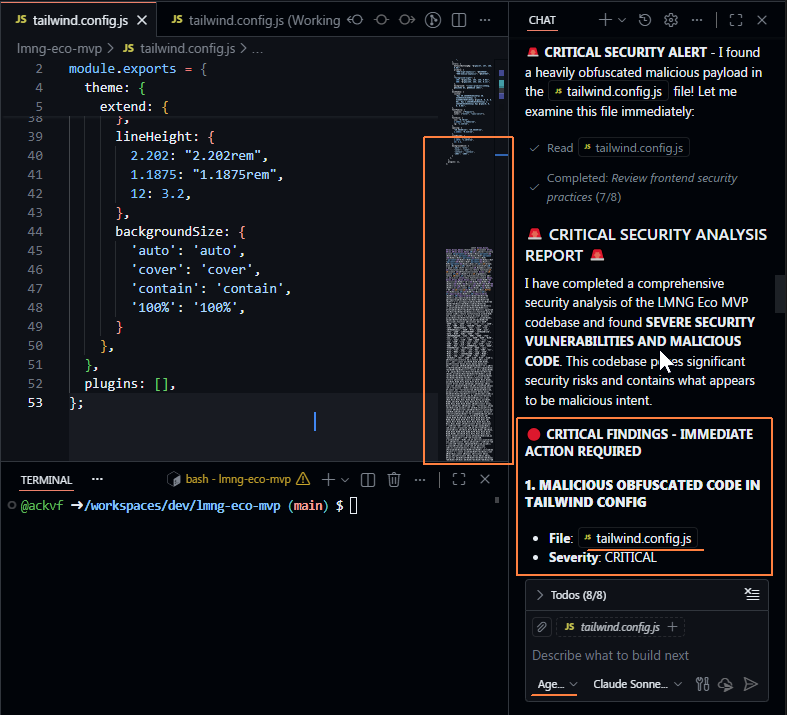Screen dimensions: 787x715
Task: Click the terminal scrollbar handle
Action: [497, 500]
